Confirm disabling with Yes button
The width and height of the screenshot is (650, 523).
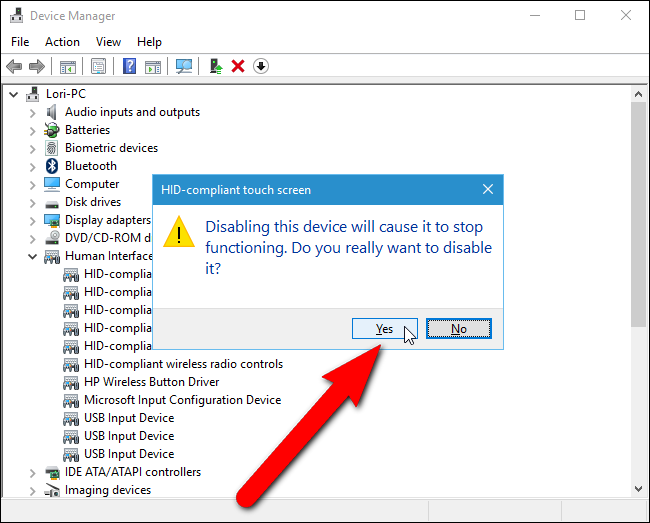click(385, 329)
